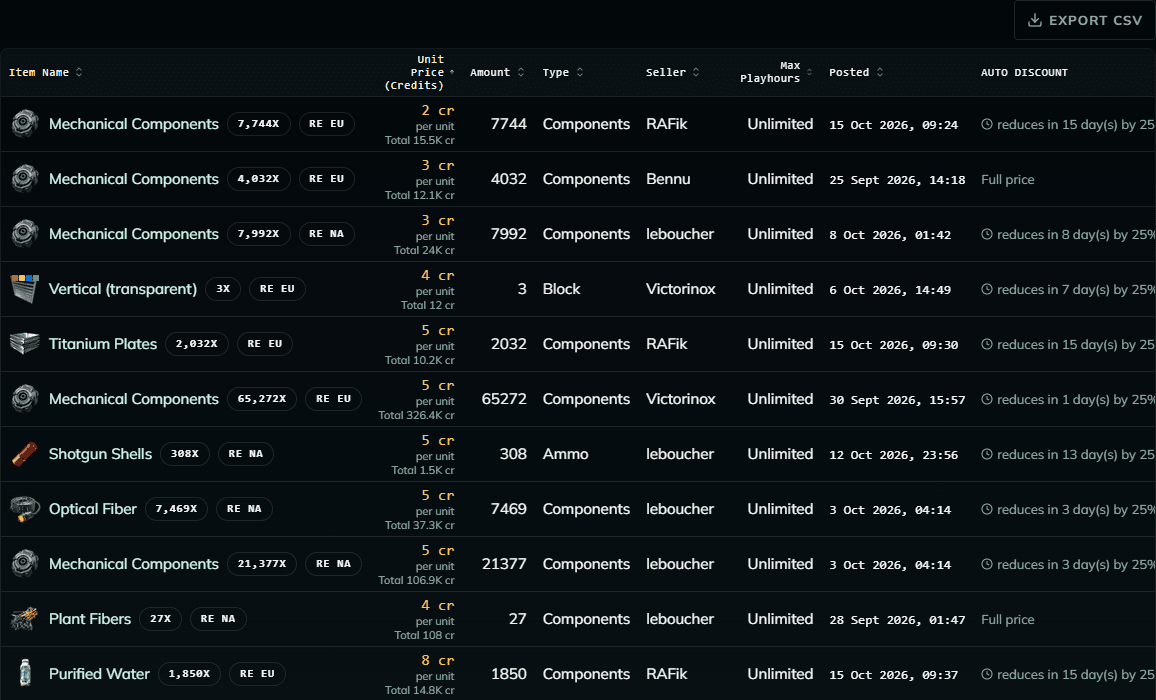Click 'Total 326.4K cr' text
Image resolution: width=1156 pixels, height=700 pixels.
(416, 415)
